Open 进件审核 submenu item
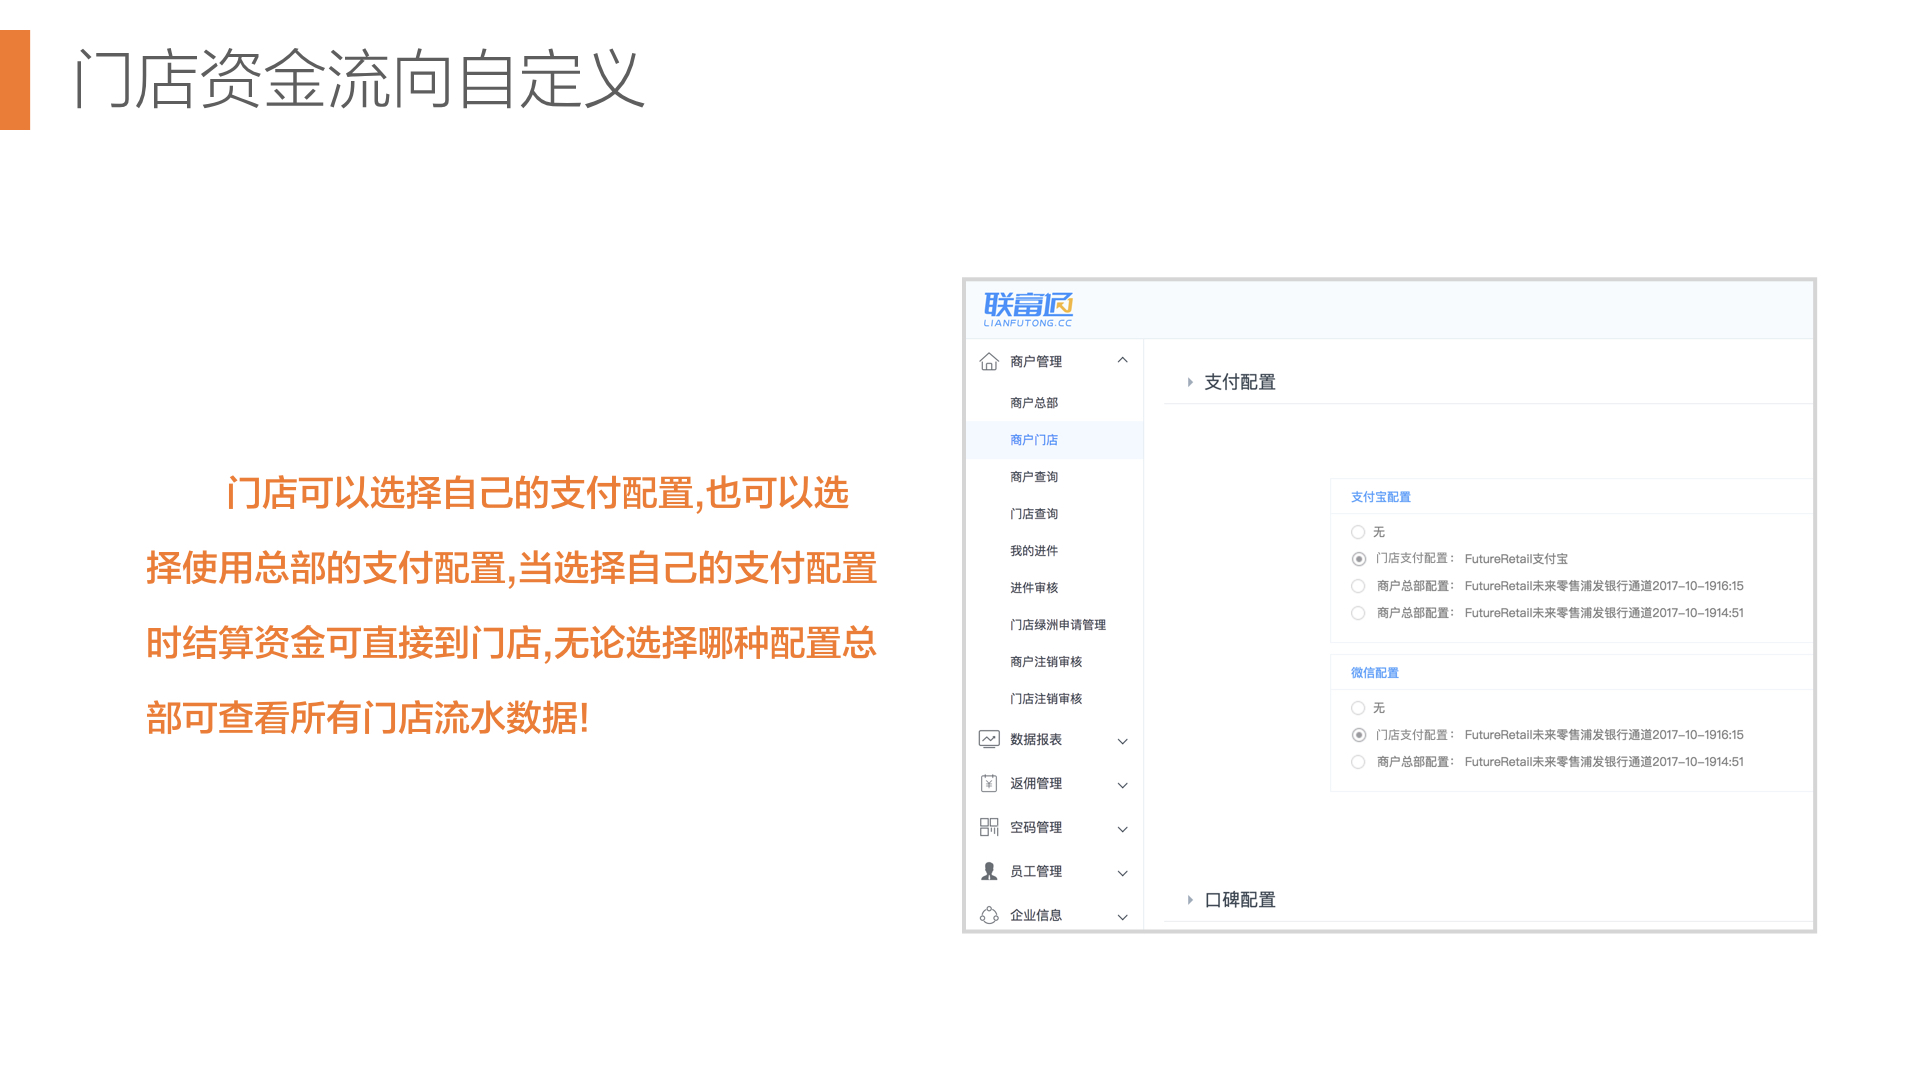Viewport: 1920px width, 1080px height. click(x=1034, y=588)
